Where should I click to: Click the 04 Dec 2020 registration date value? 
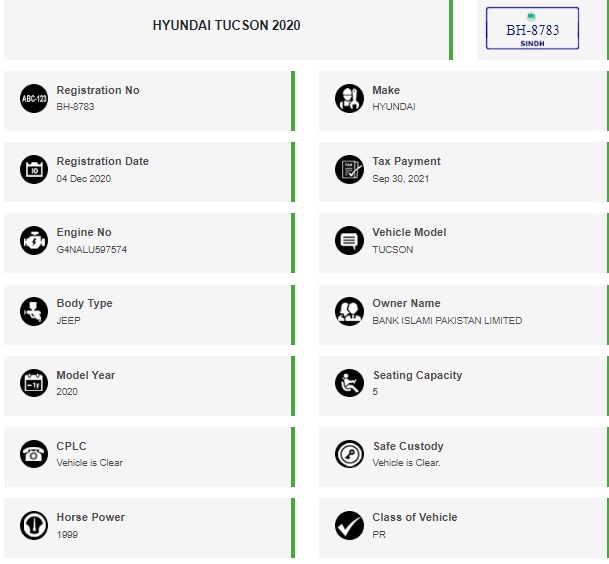83,179
